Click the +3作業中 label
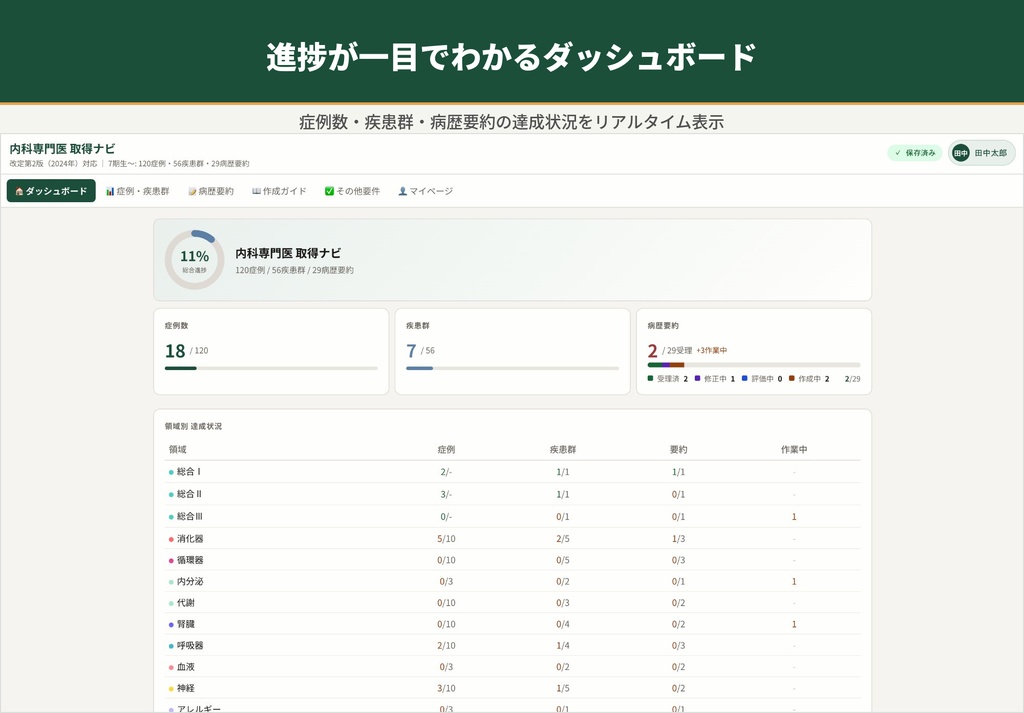Viewport: 1024px width, 713px height. pyautogui.click(x=711, y=351)
